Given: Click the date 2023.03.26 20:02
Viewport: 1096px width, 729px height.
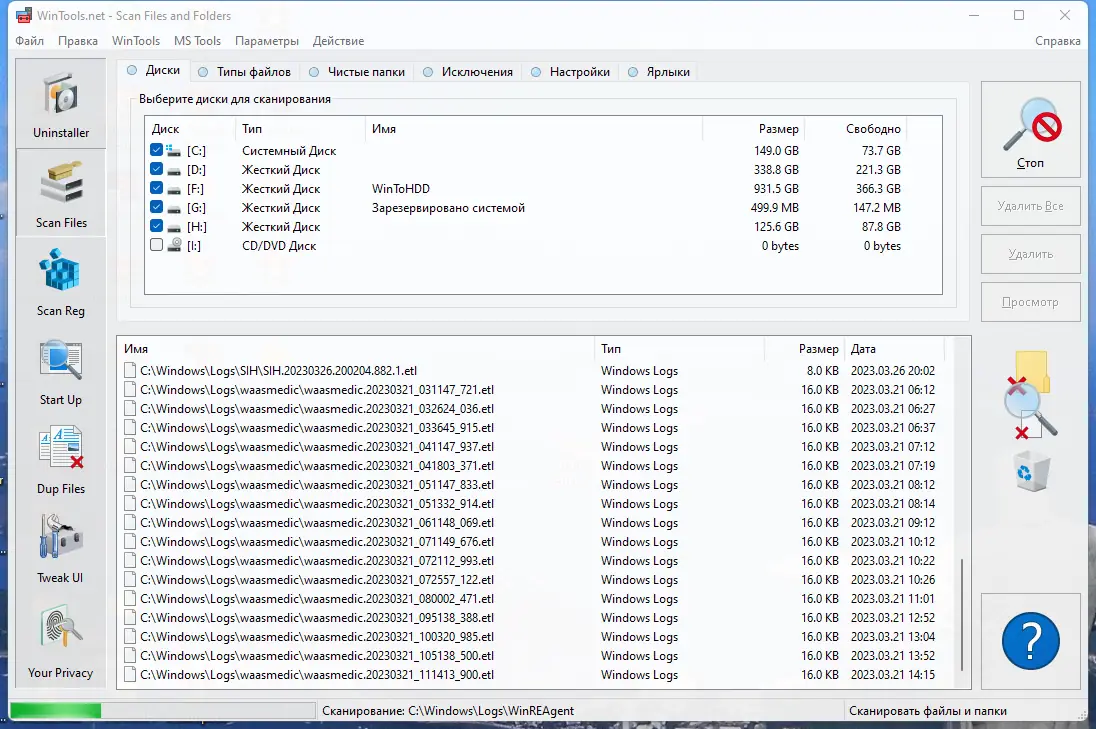Looking at the screenshot, I should pyautogui.click(x=893, y=370).
